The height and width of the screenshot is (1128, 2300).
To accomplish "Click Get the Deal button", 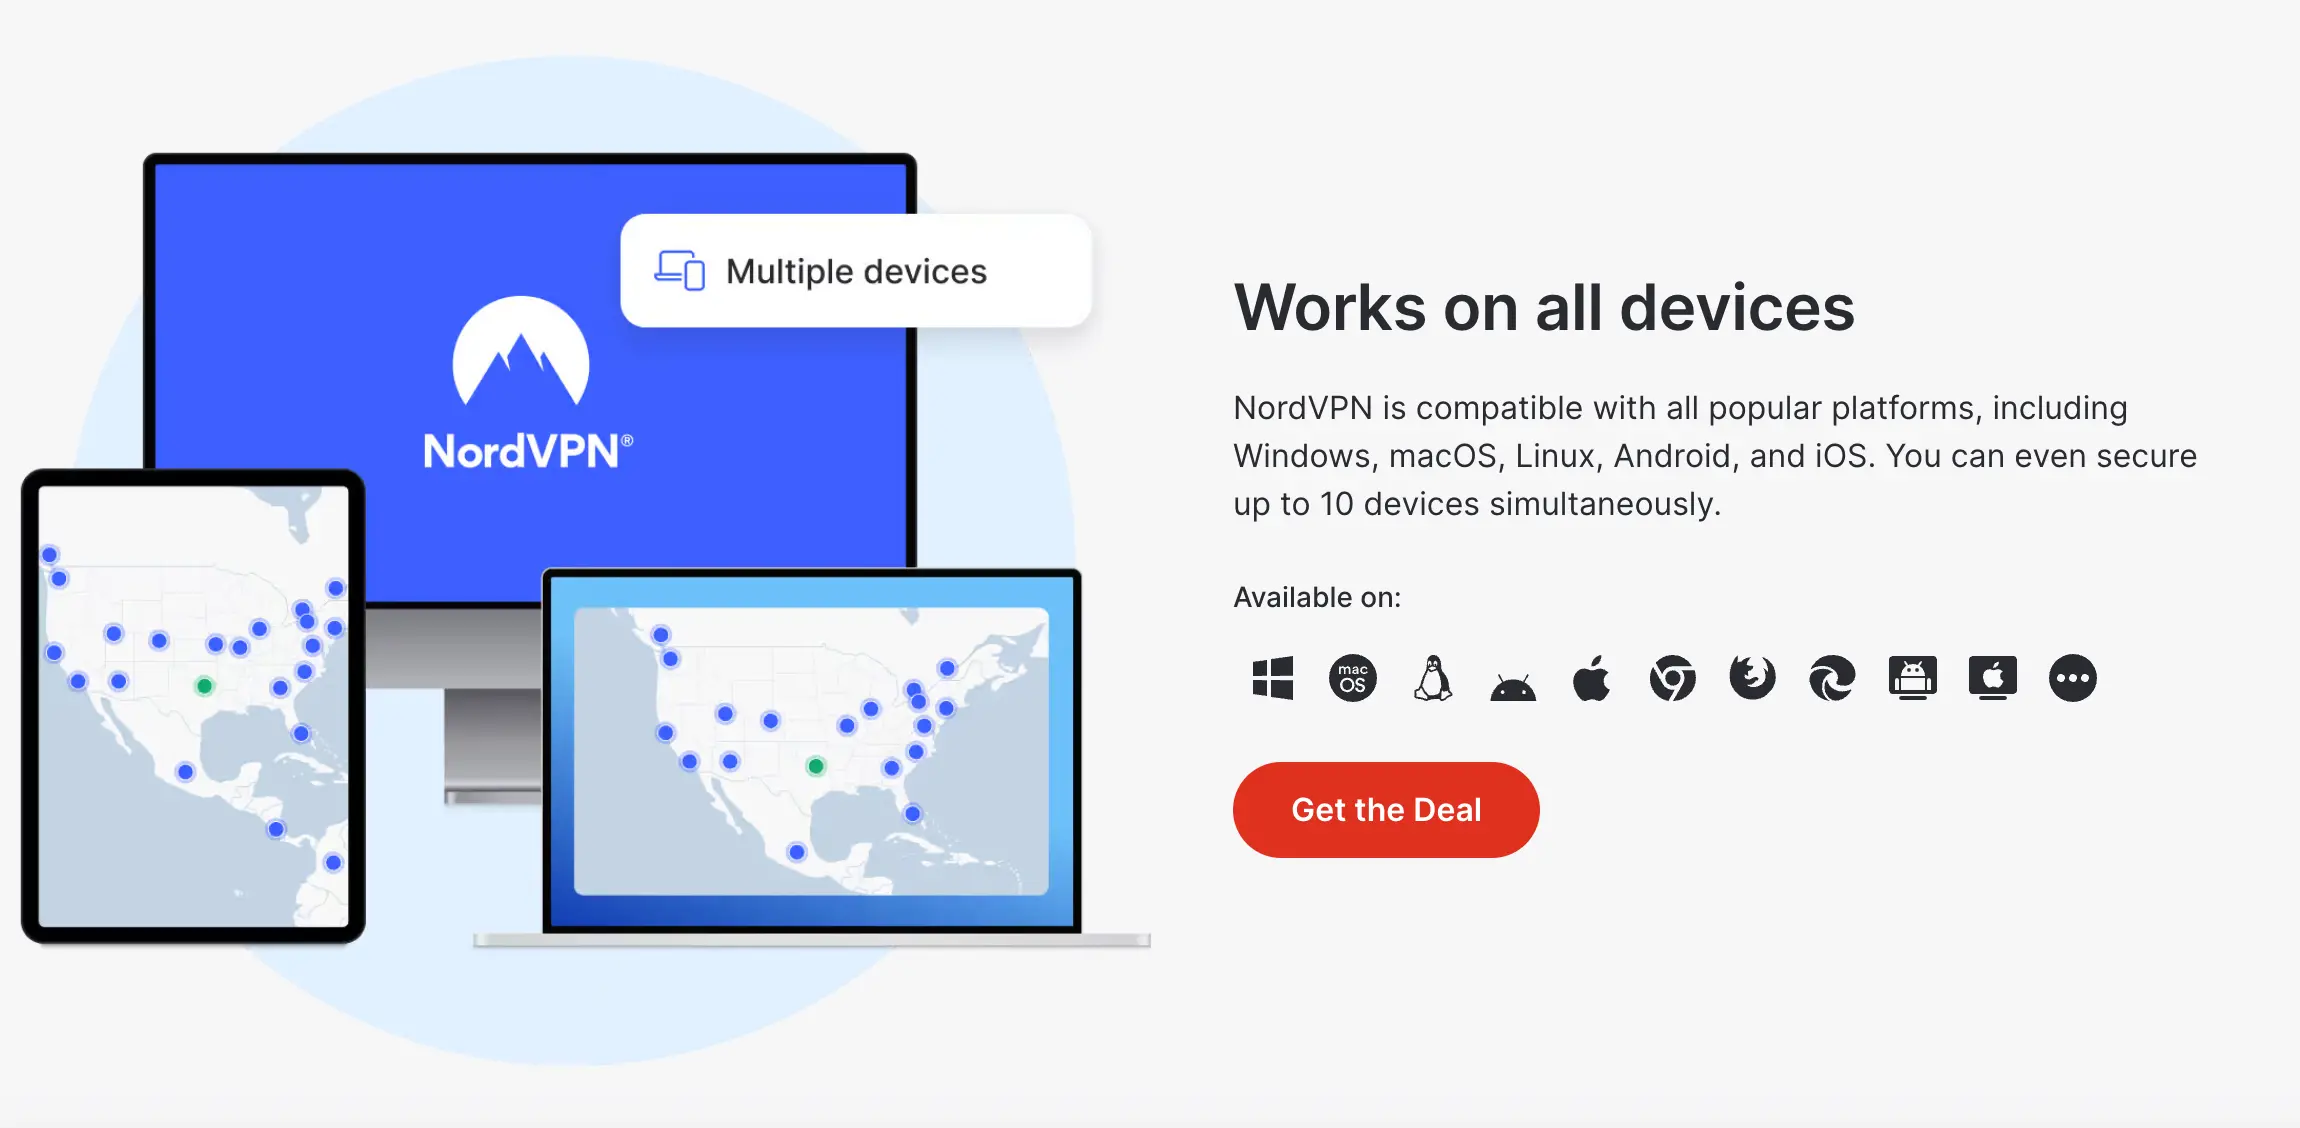I will click(x=1385, y=810).
